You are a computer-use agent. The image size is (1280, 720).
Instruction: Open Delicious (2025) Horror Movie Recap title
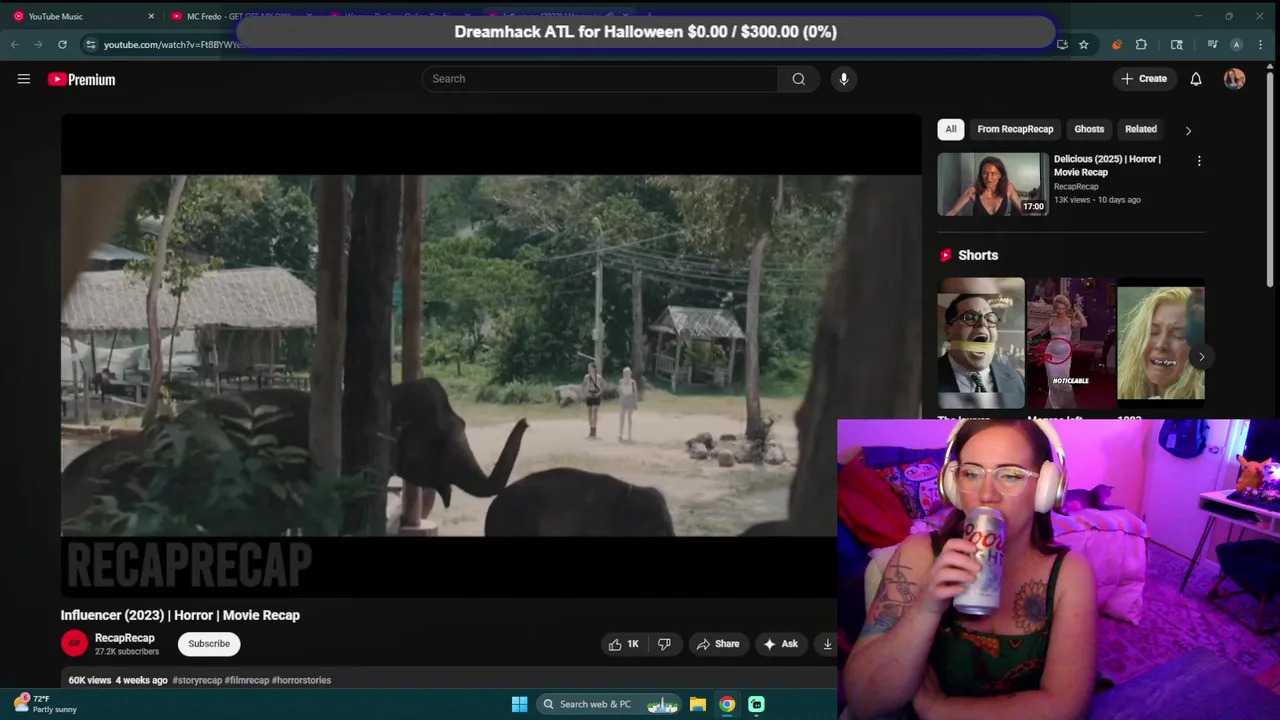tap(1107, 165)
